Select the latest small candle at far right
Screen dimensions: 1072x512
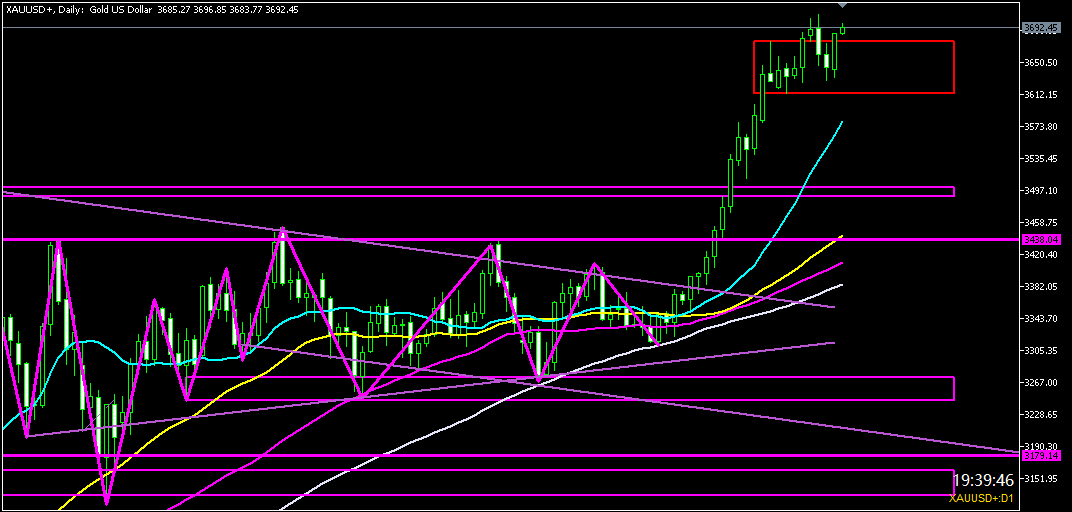point(843,29)
